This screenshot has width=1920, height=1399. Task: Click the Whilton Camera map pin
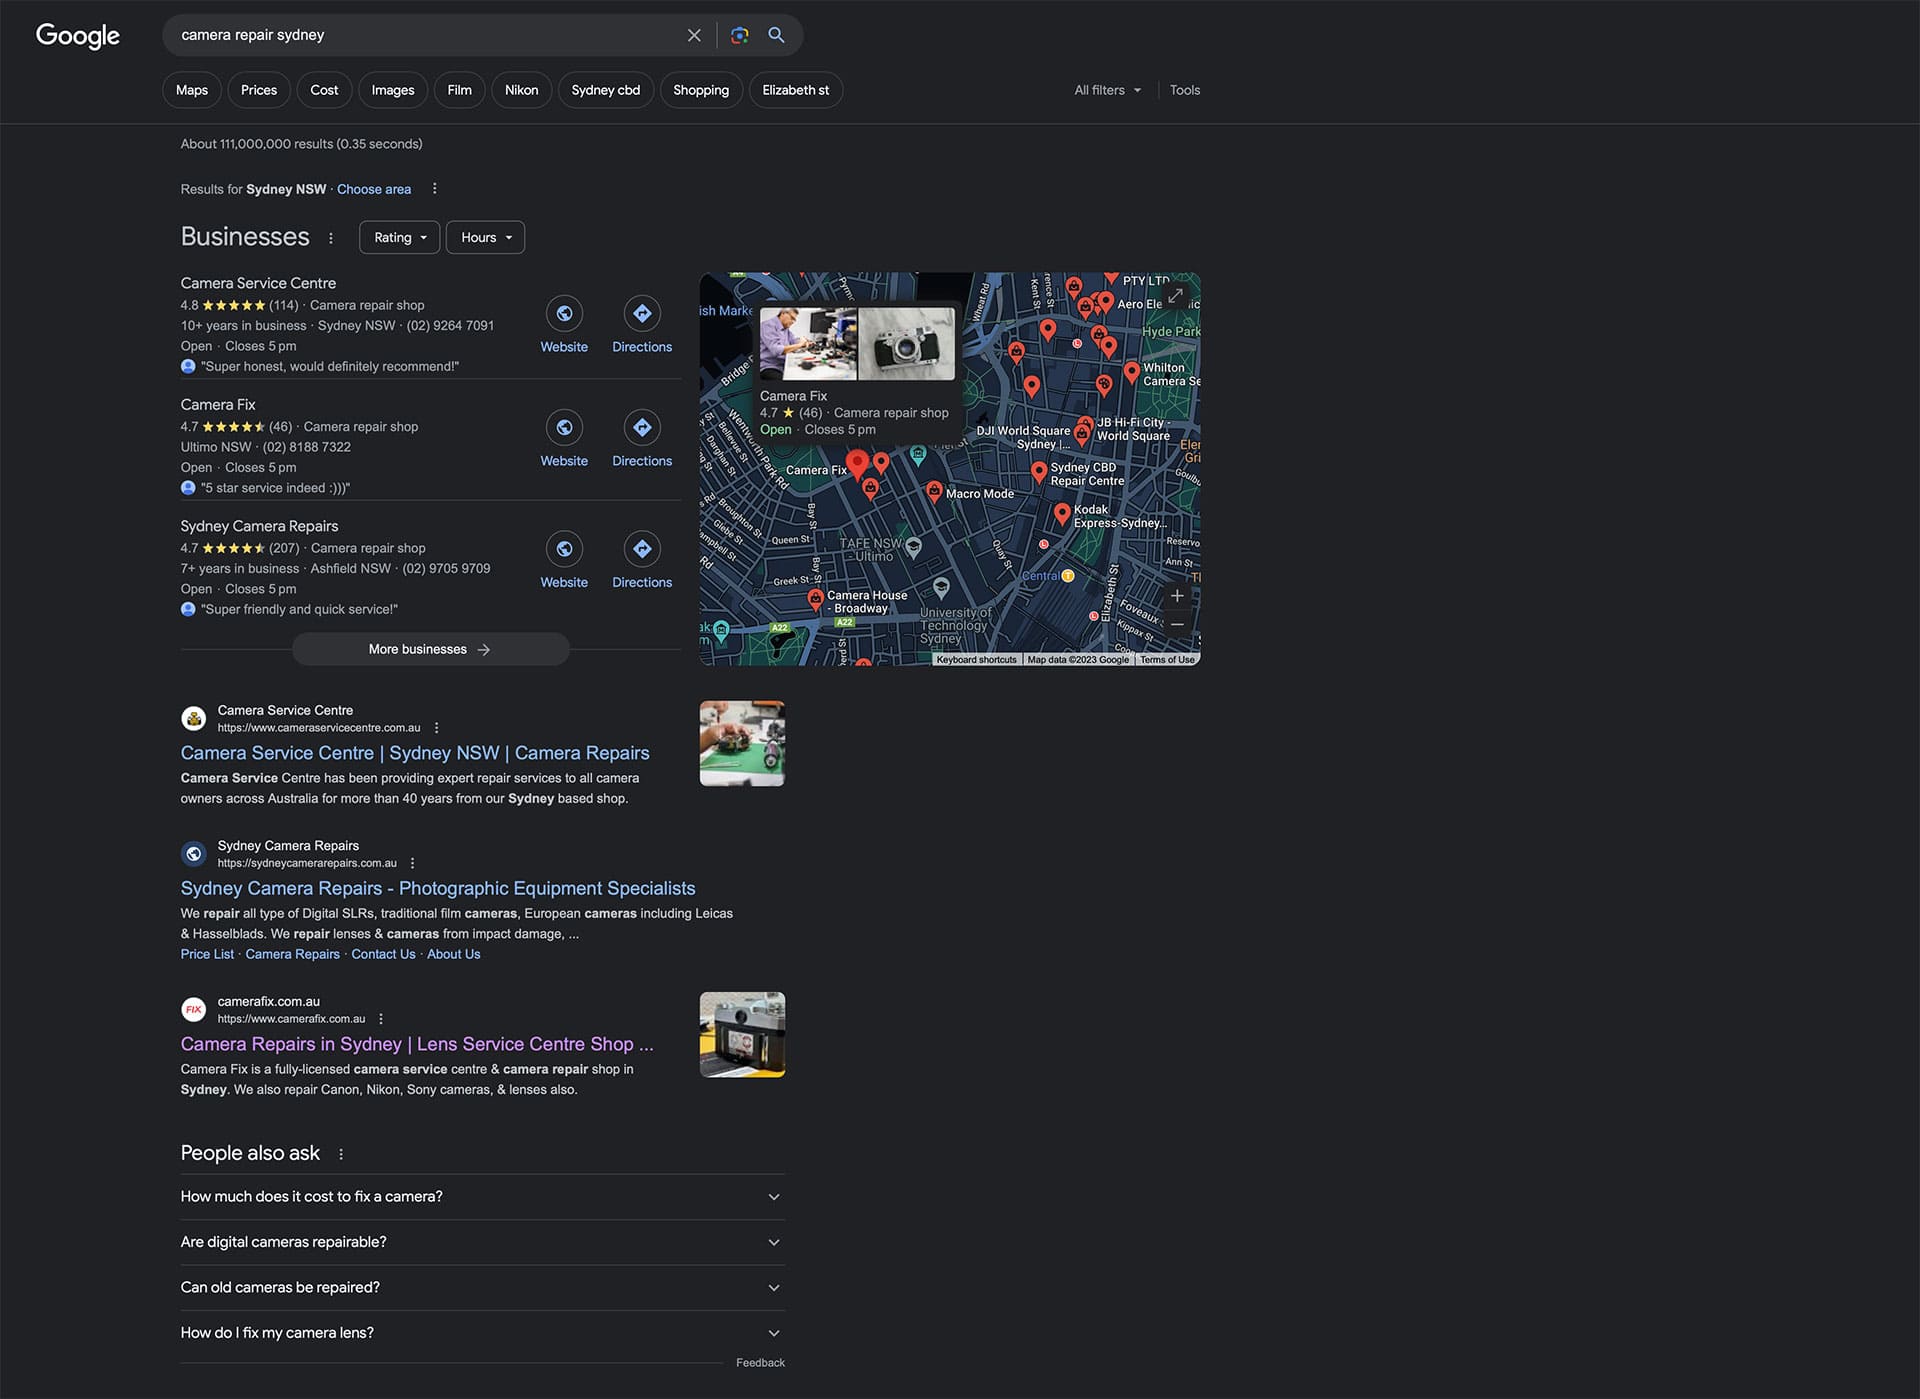tap(1131, 372)
